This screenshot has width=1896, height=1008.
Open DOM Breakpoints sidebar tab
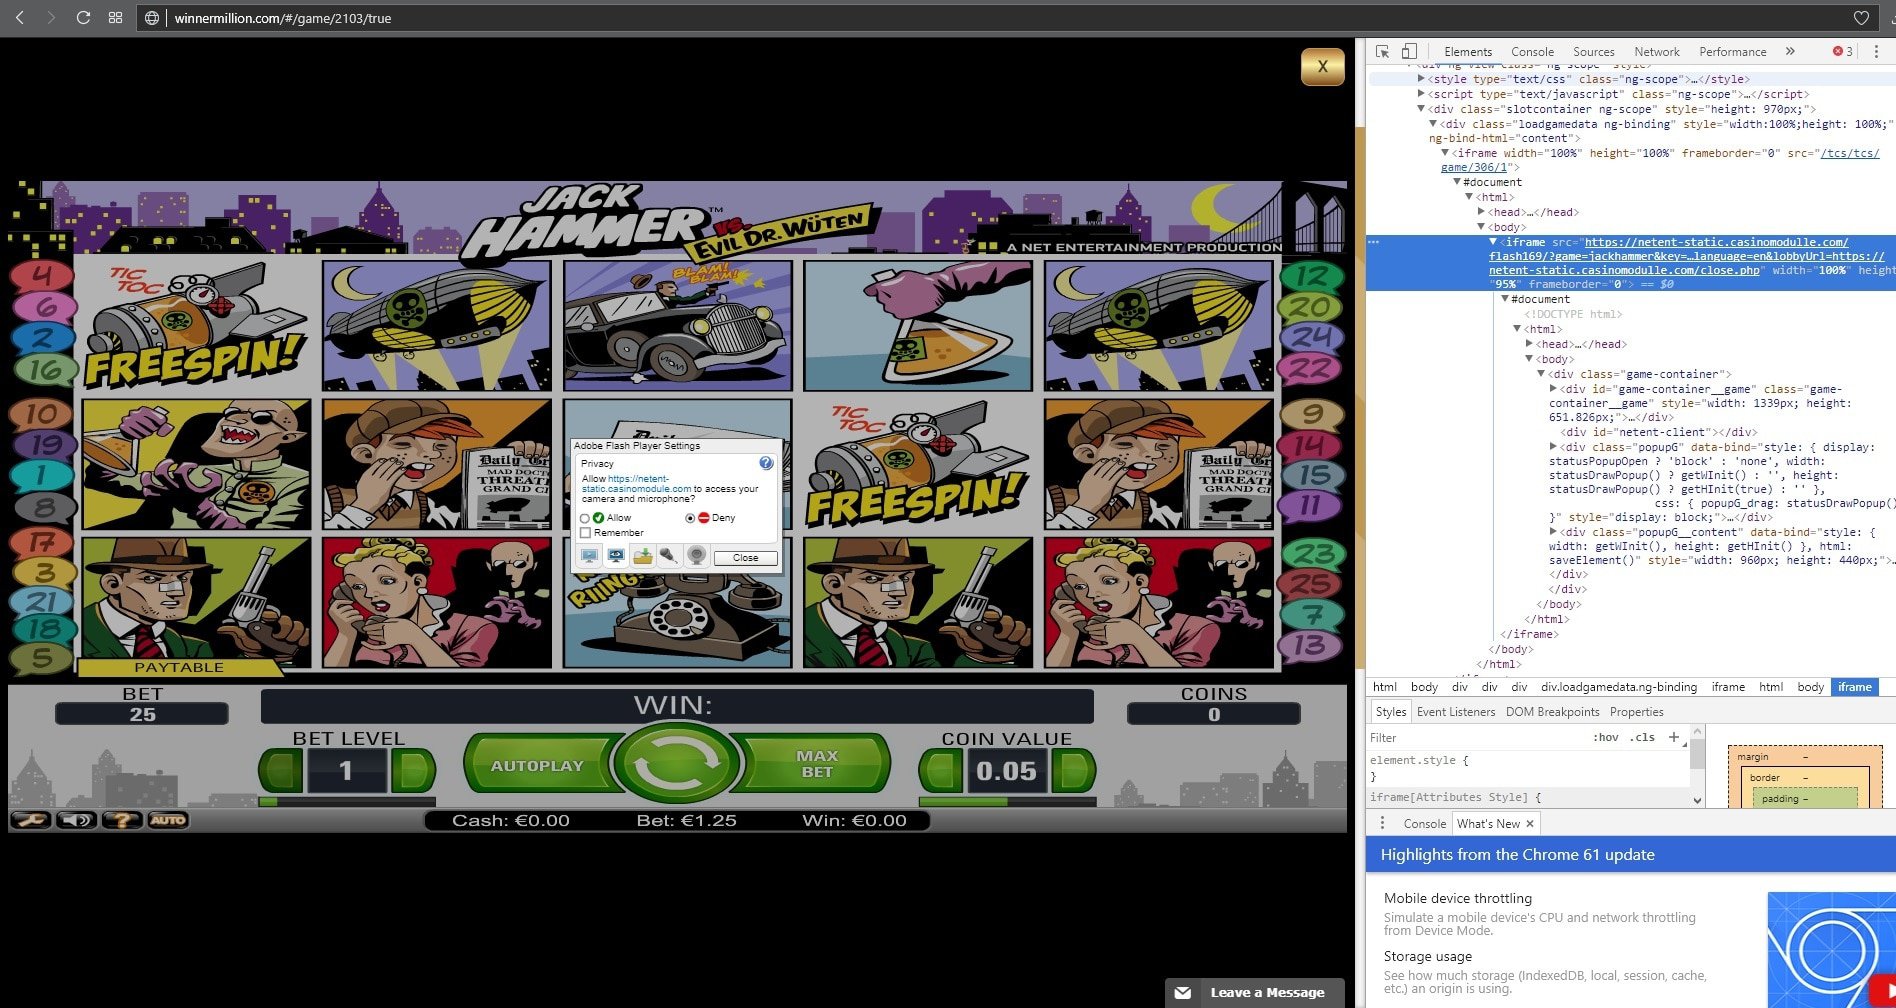coord(1552,712)
